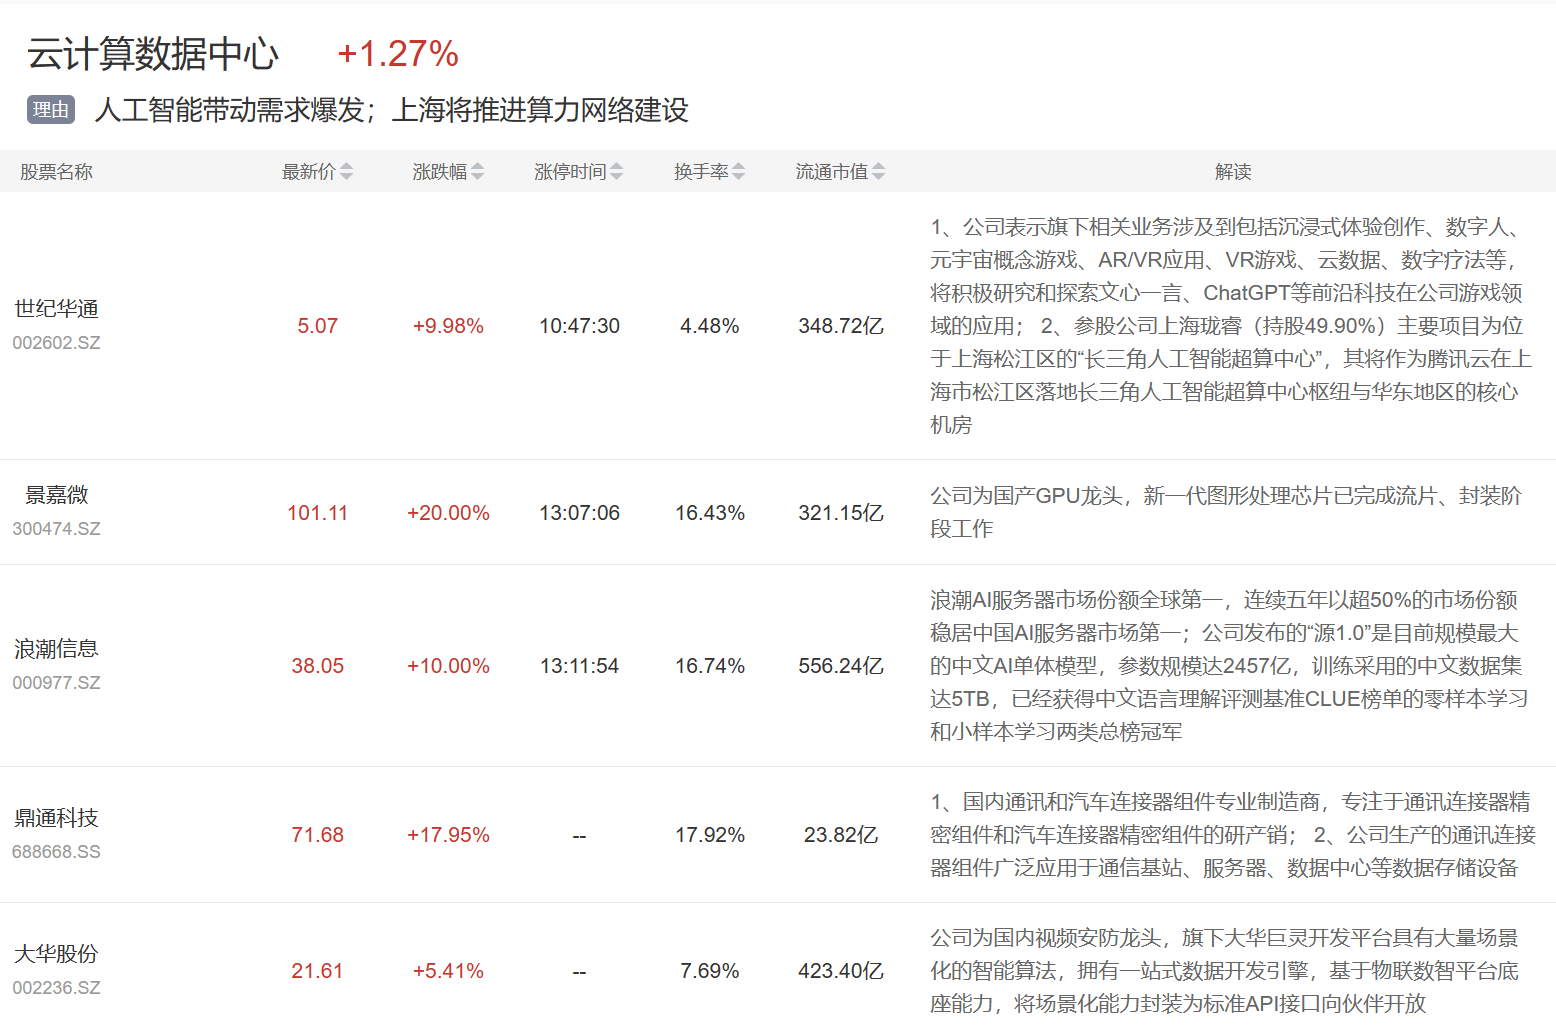The height and width of the screenshot is (1033, 1556).
Task: Click limit-up time 10:47:30
Action: (580, 326)
